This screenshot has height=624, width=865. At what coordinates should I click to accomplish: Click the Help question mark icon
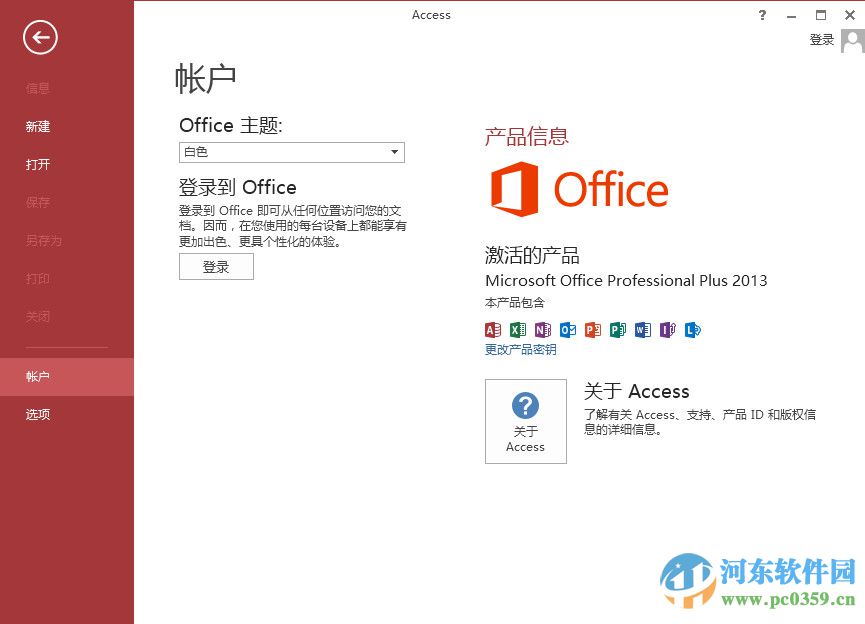(x=761, y=15)
